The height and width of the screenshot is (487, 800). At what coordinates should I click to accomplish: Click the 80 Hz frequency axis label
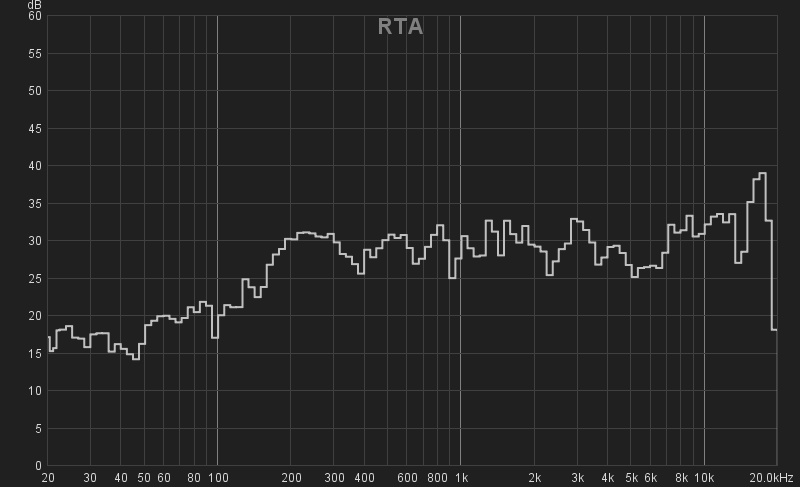194,478
